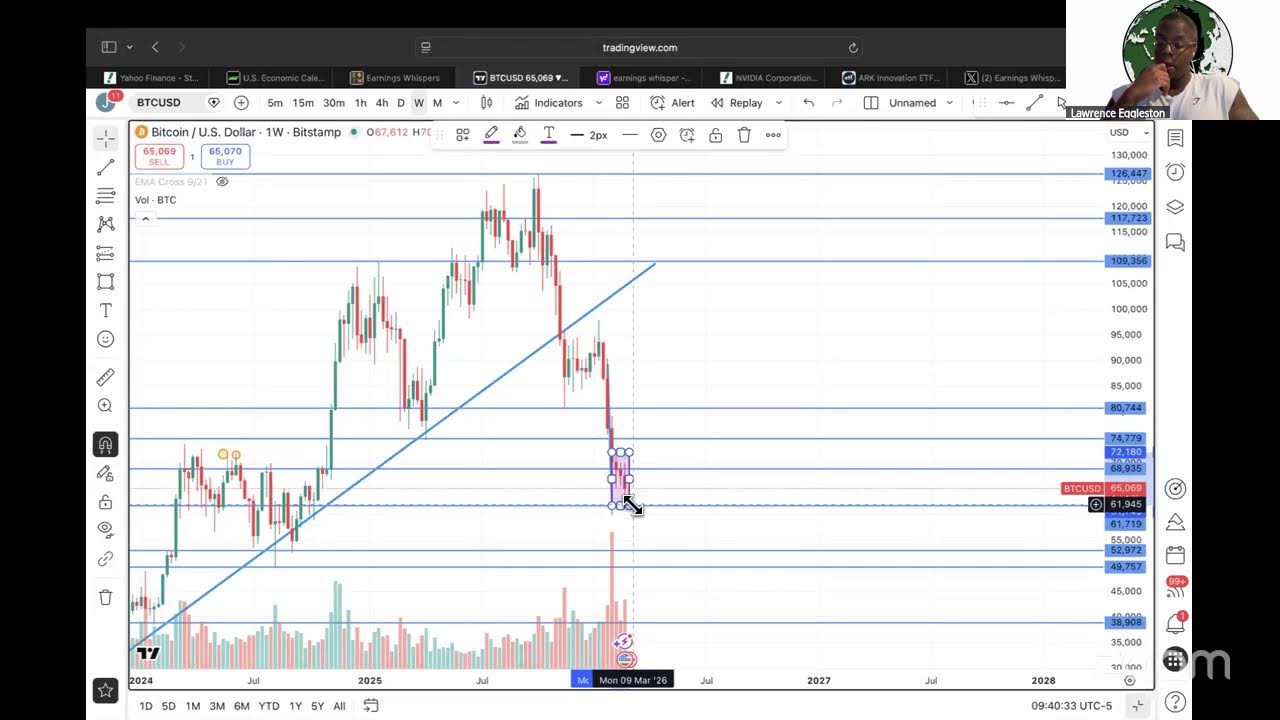The image size is (1280, 720).
Task: Show All data range
Action: click(x=339, y=706)
